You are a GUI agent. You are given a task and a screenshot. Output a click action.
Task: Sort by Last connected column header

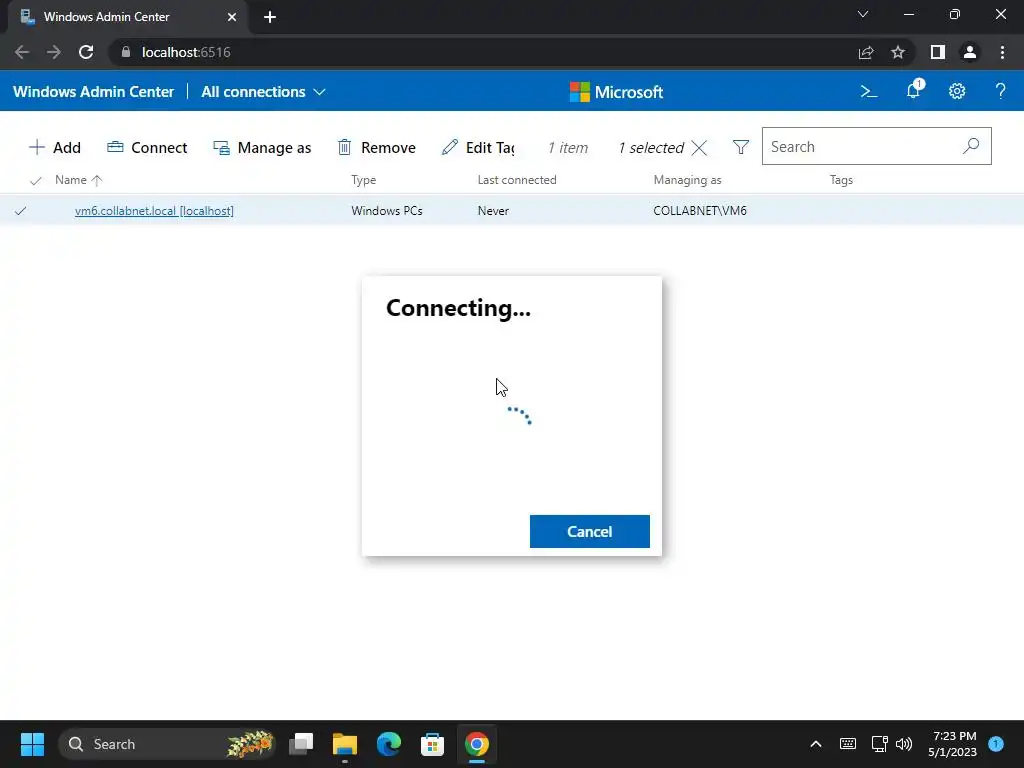coord(517,180)
